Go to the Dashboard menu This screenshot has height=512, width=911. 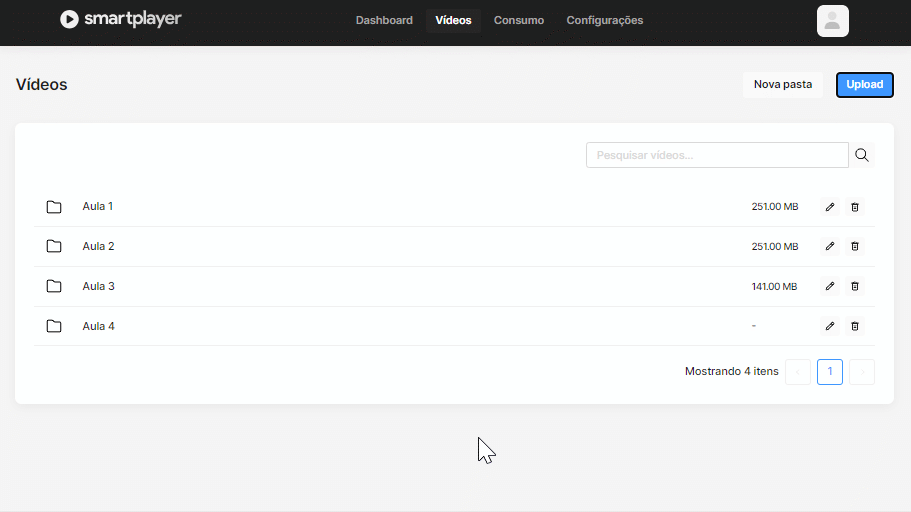tap(384, 20)
